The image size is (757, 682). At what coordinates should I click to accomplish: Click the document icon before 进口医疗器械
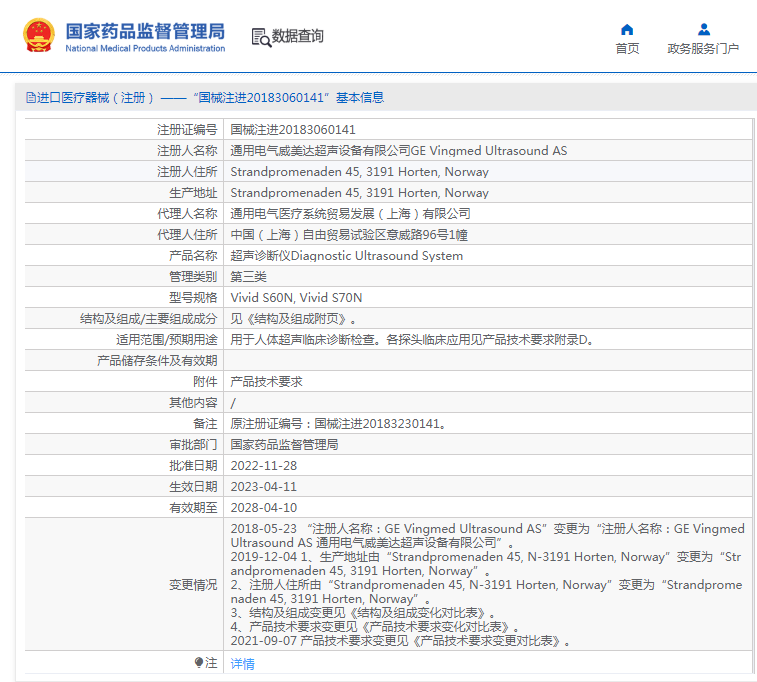[x=31, y=98]
